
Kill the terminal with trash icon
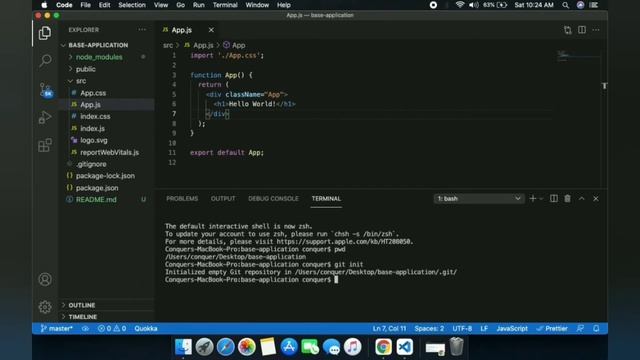point(567,198)
